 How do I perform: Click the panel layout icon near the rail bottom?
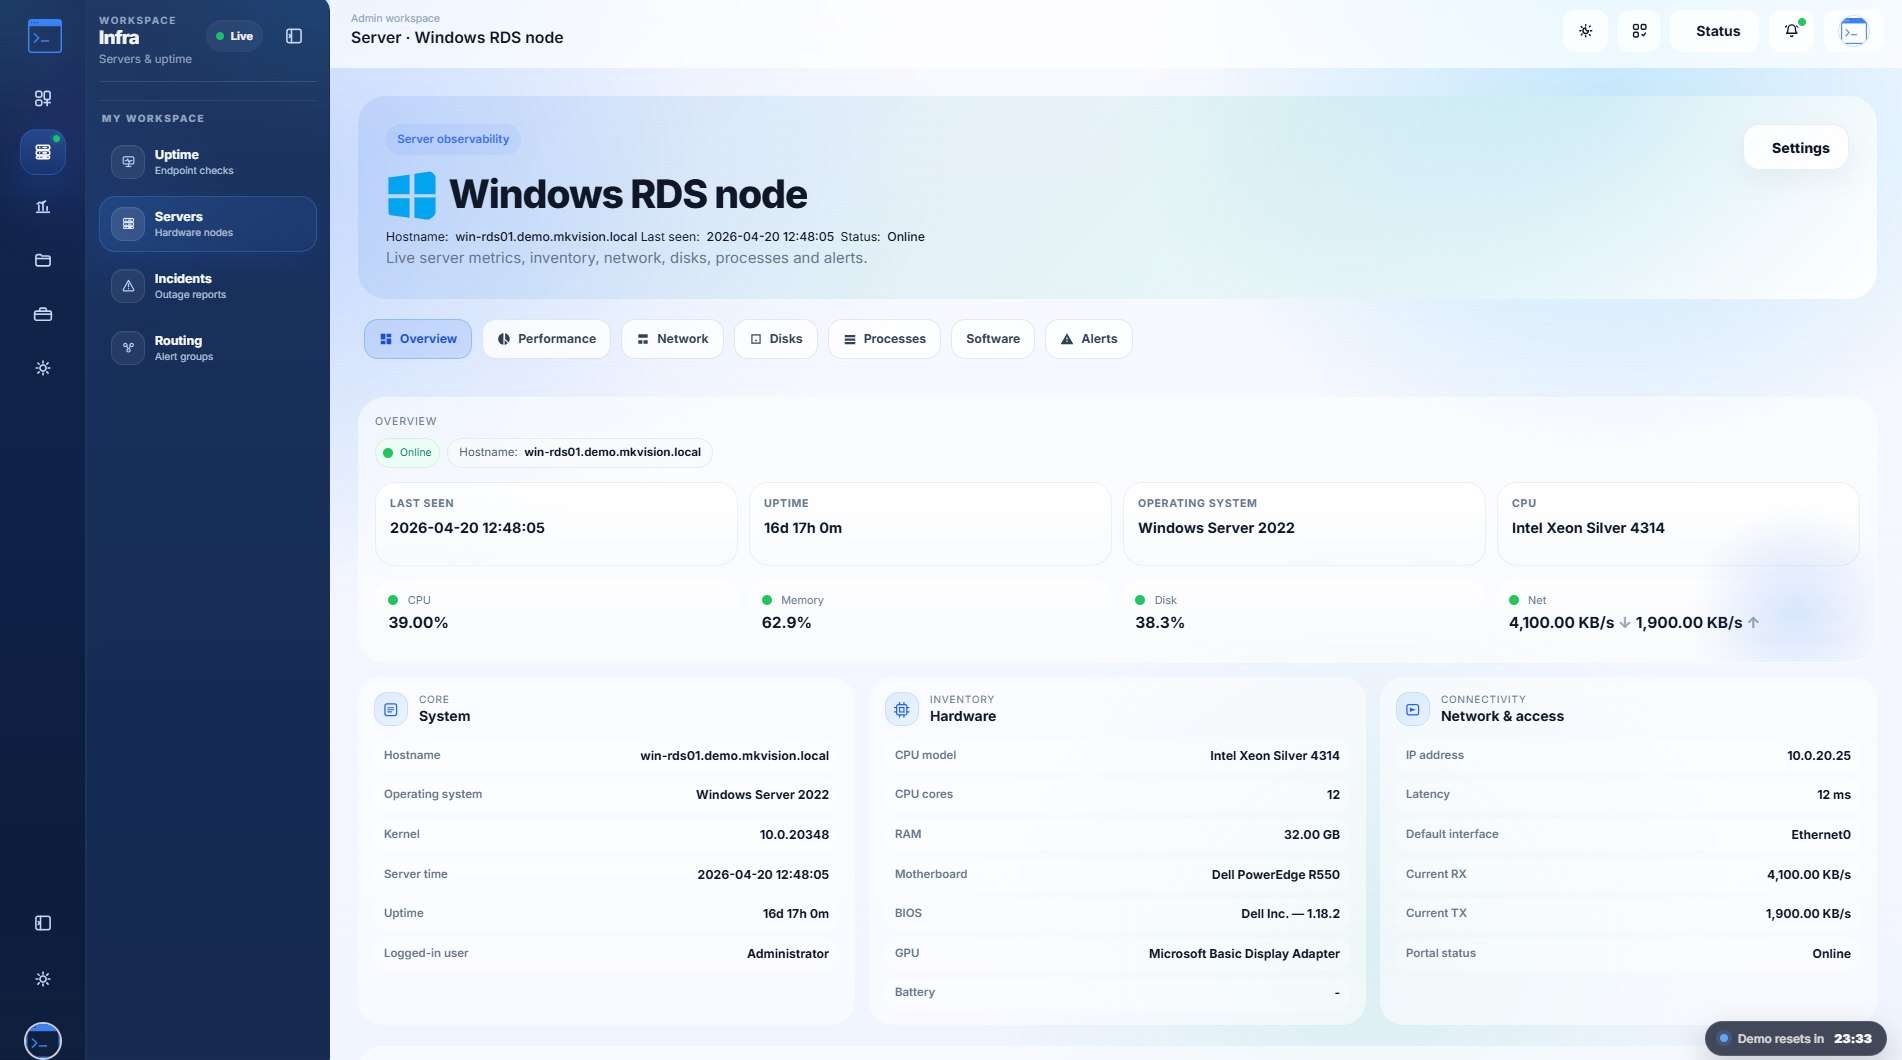(x=43, y=923)
